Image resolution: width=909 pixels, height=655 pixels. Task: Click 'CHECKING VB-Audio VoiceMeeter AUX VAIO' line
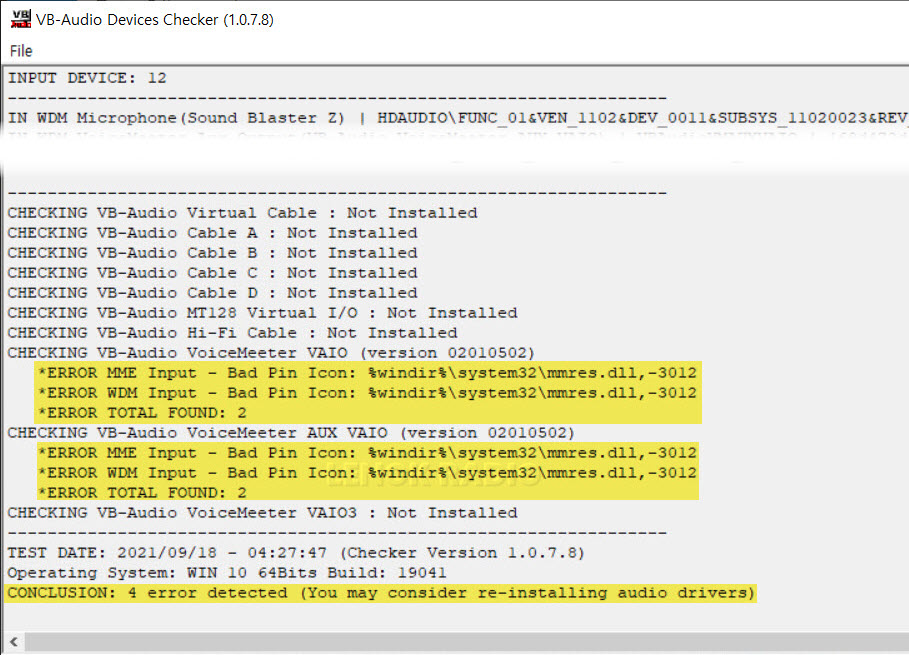pos(291,433)
